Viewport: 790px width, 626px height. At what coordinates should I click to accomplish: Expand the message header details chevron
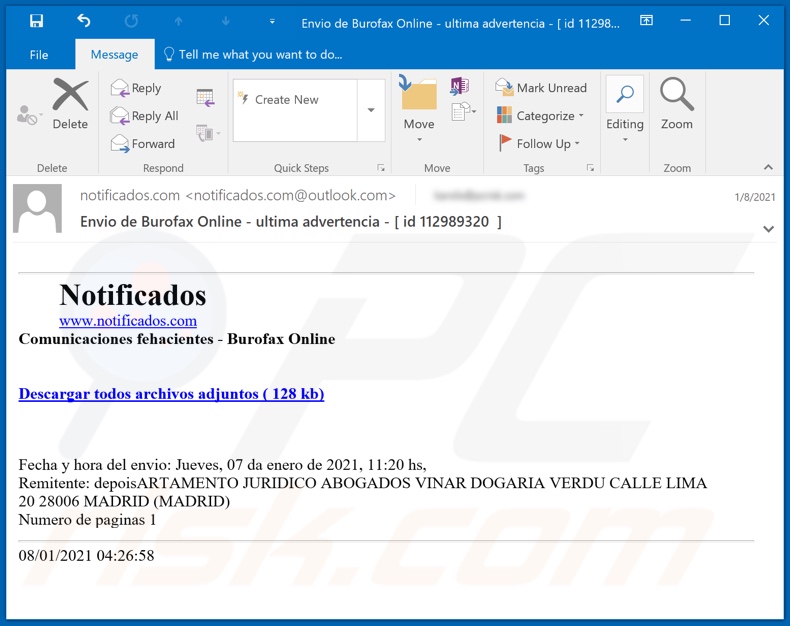(x=768, y=229)
